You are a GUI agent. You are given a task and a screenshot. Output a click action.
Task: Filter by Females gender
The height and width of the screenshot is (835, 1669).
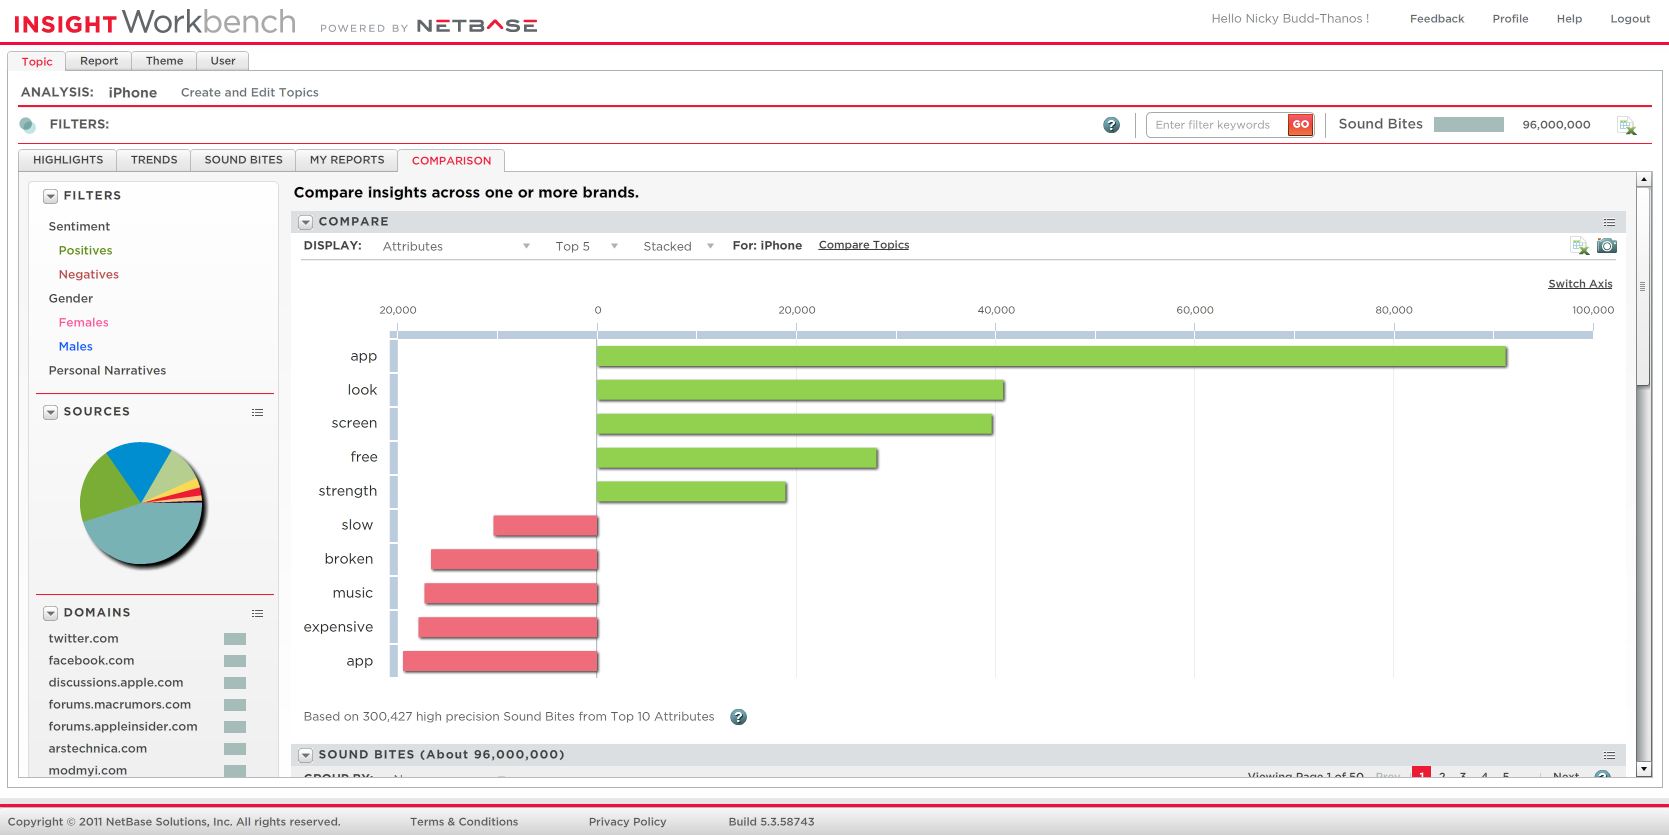(83, 323)
